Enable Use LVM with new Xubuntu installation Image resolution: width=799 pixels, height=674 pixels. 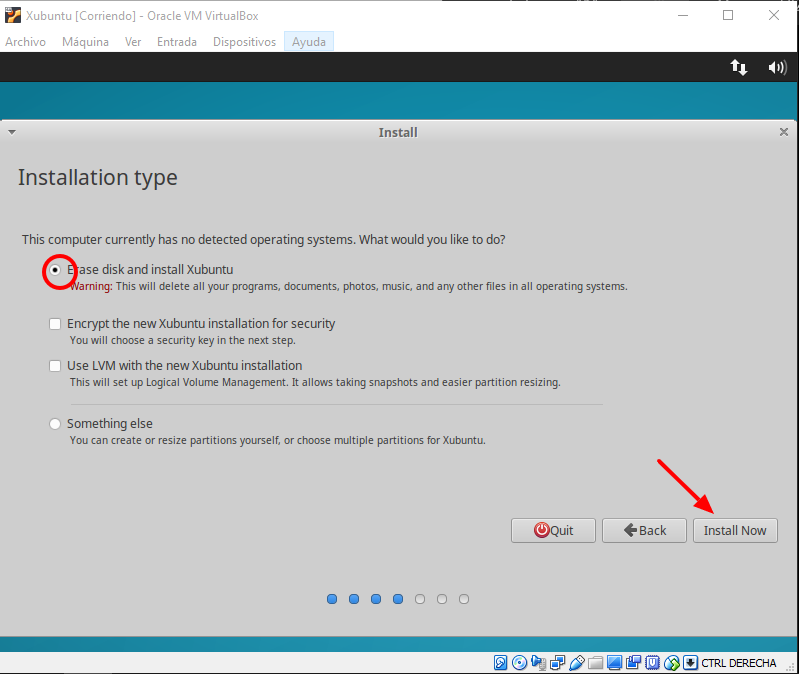click(x=55, y=366)
